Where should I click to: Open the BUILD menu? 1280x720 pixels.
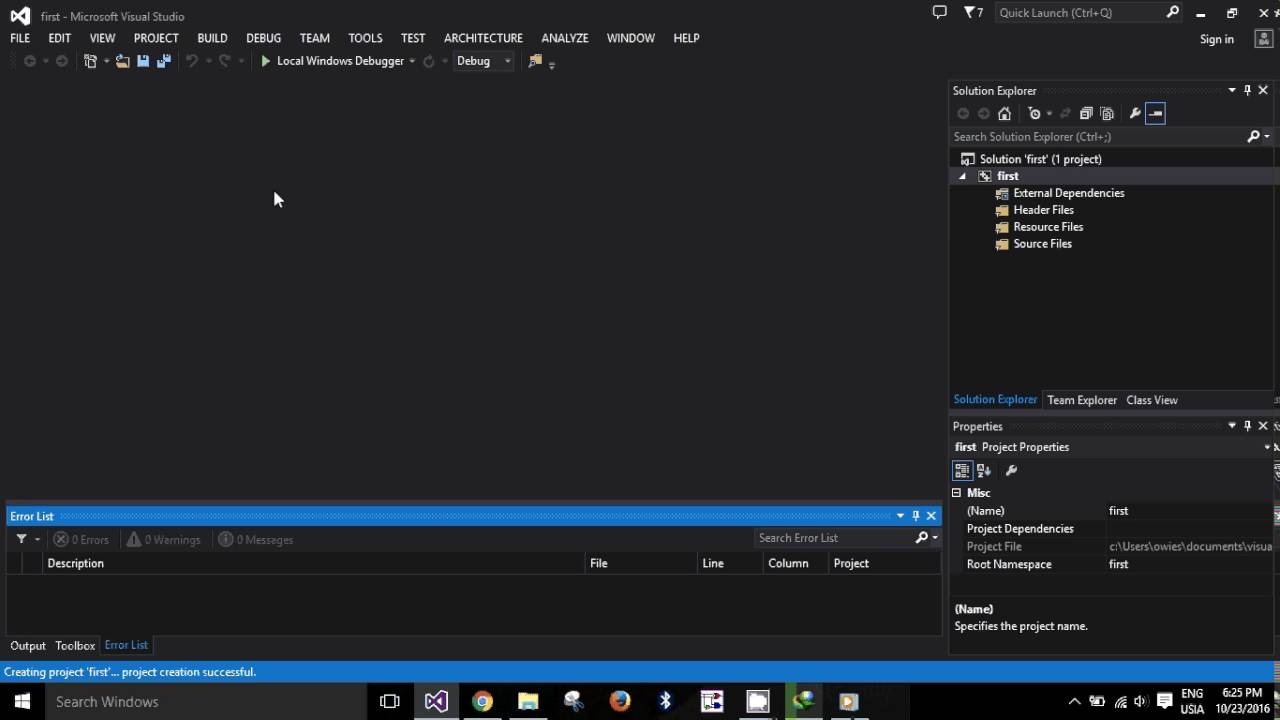212,38
